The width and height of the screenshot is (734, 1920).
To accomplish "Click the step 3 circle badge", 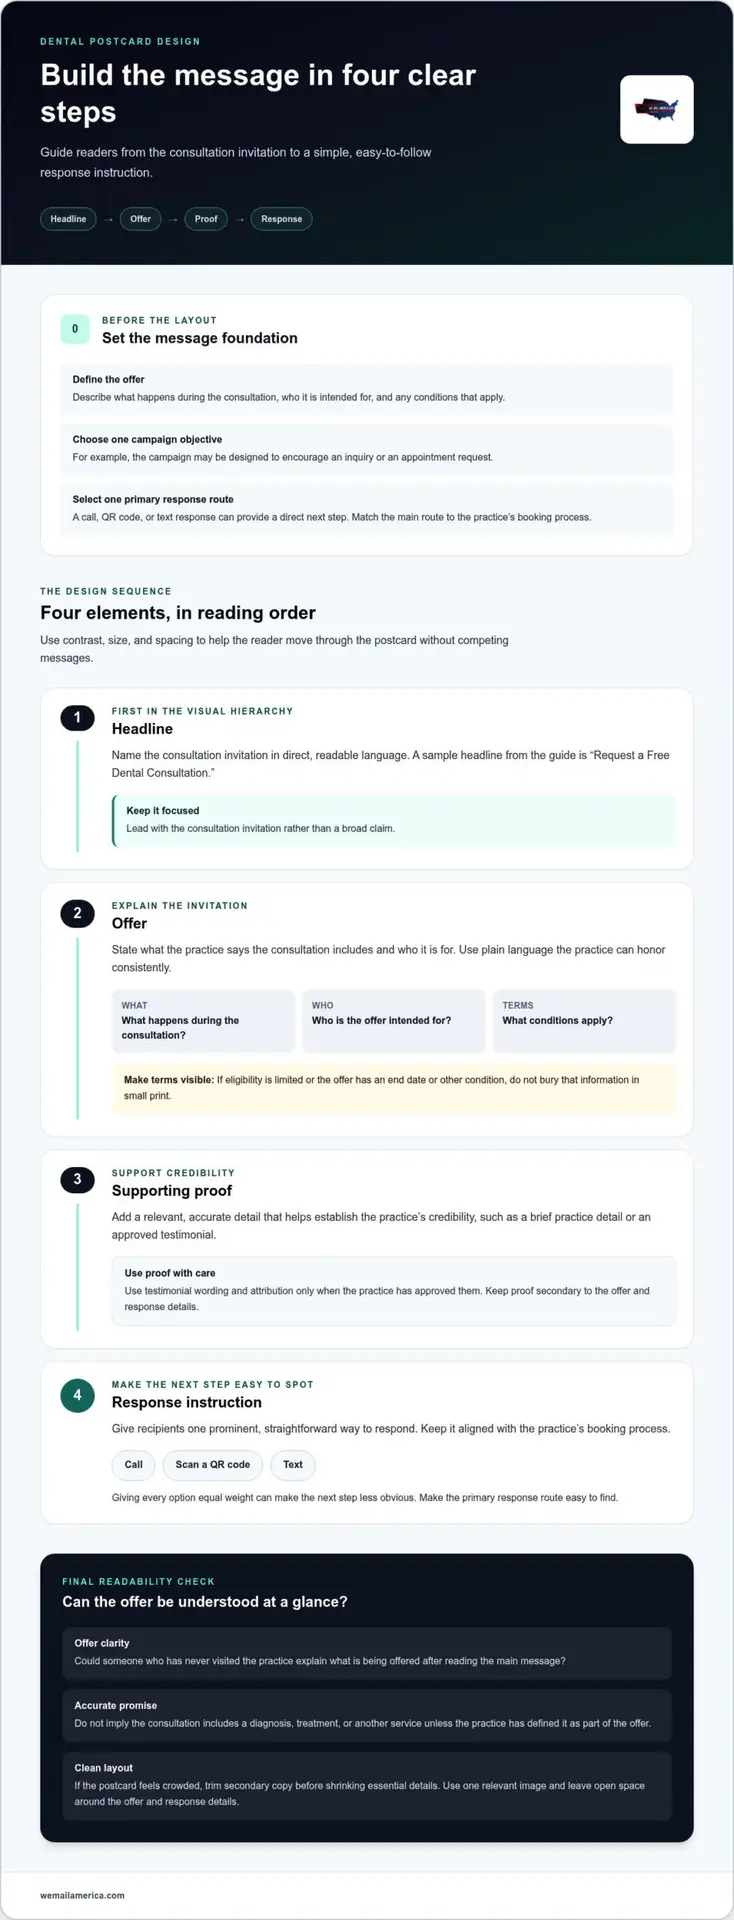I will pos(77,1180).
